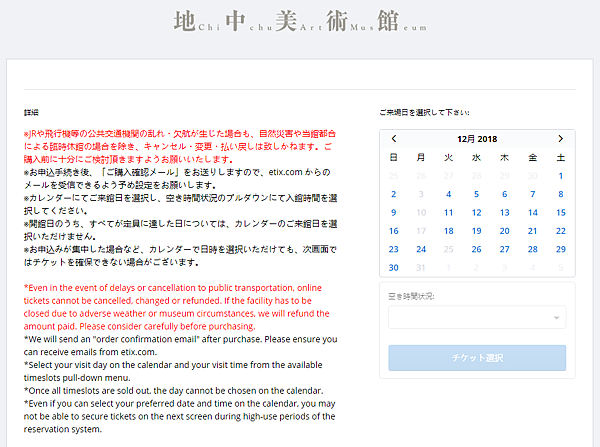Click the ご来館日を選択して下さい label

pos(424,113)
